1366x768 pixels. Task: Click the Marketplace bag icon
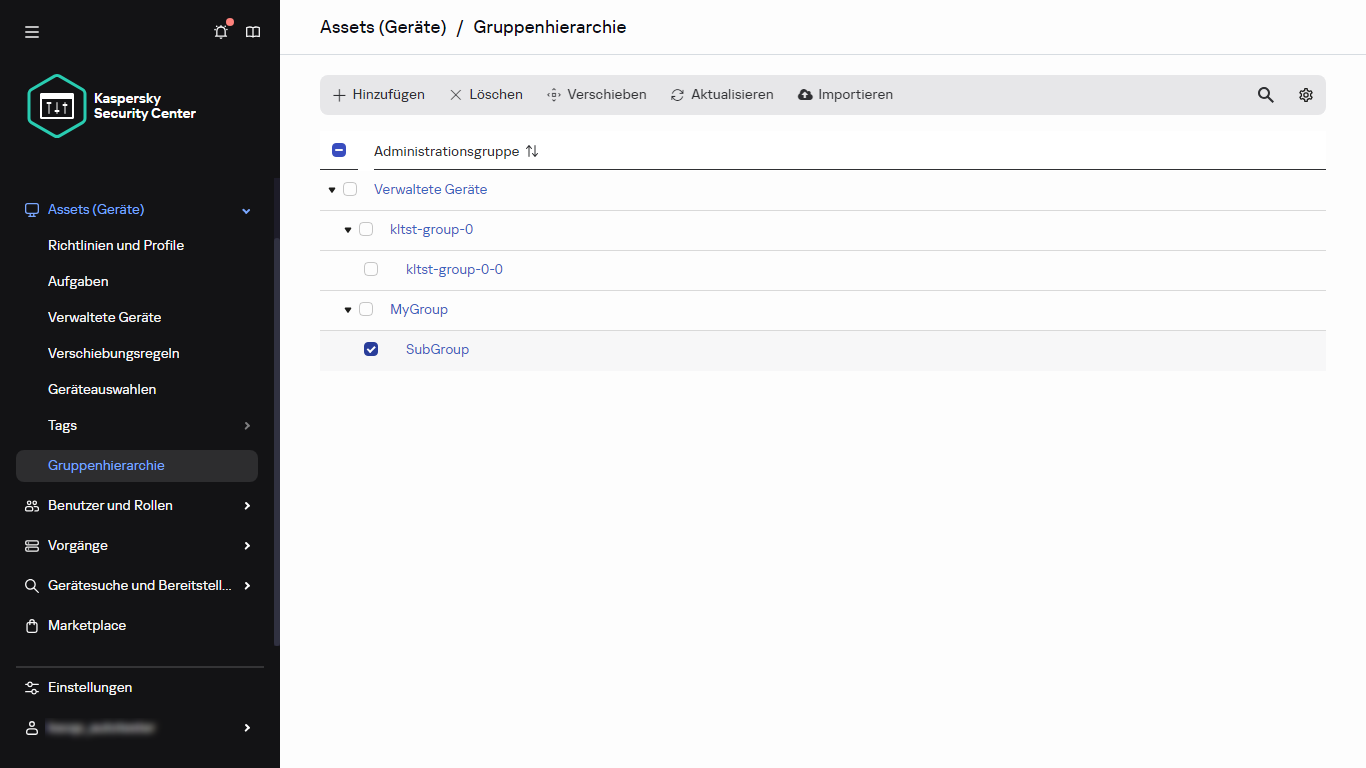31,625
